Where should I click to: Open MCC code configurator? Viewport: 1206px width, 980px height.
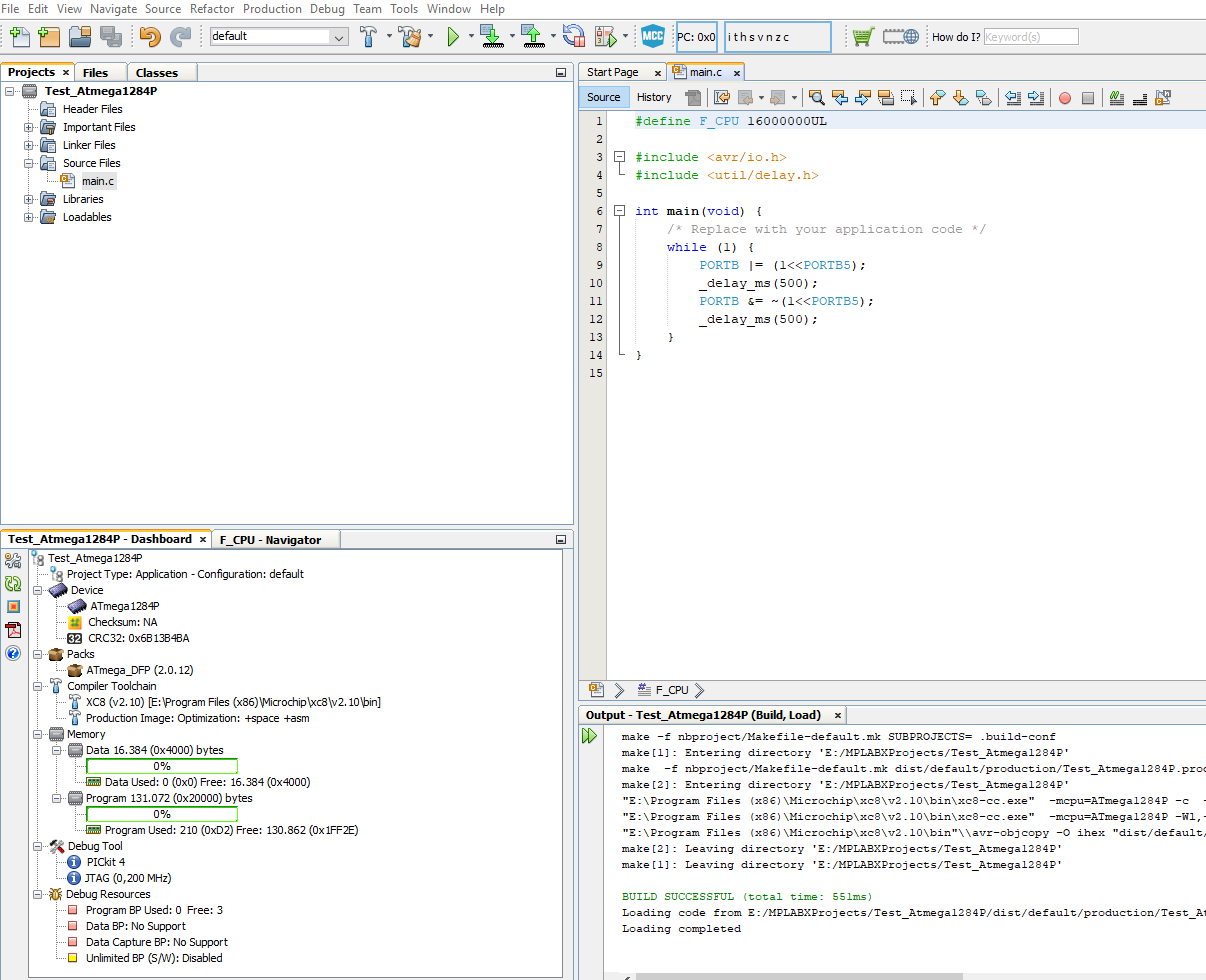[653, 37]
